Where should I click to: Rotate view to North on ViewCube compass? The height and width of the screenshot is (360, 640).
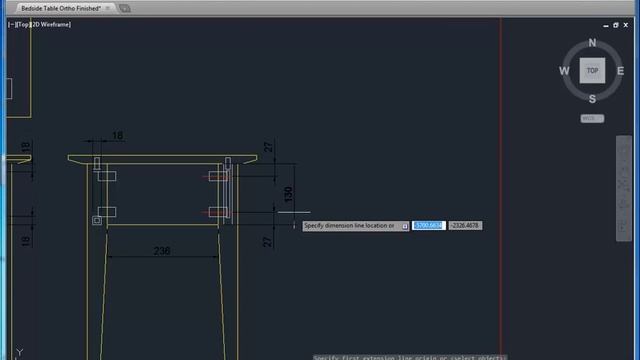[x=592, y=42]
